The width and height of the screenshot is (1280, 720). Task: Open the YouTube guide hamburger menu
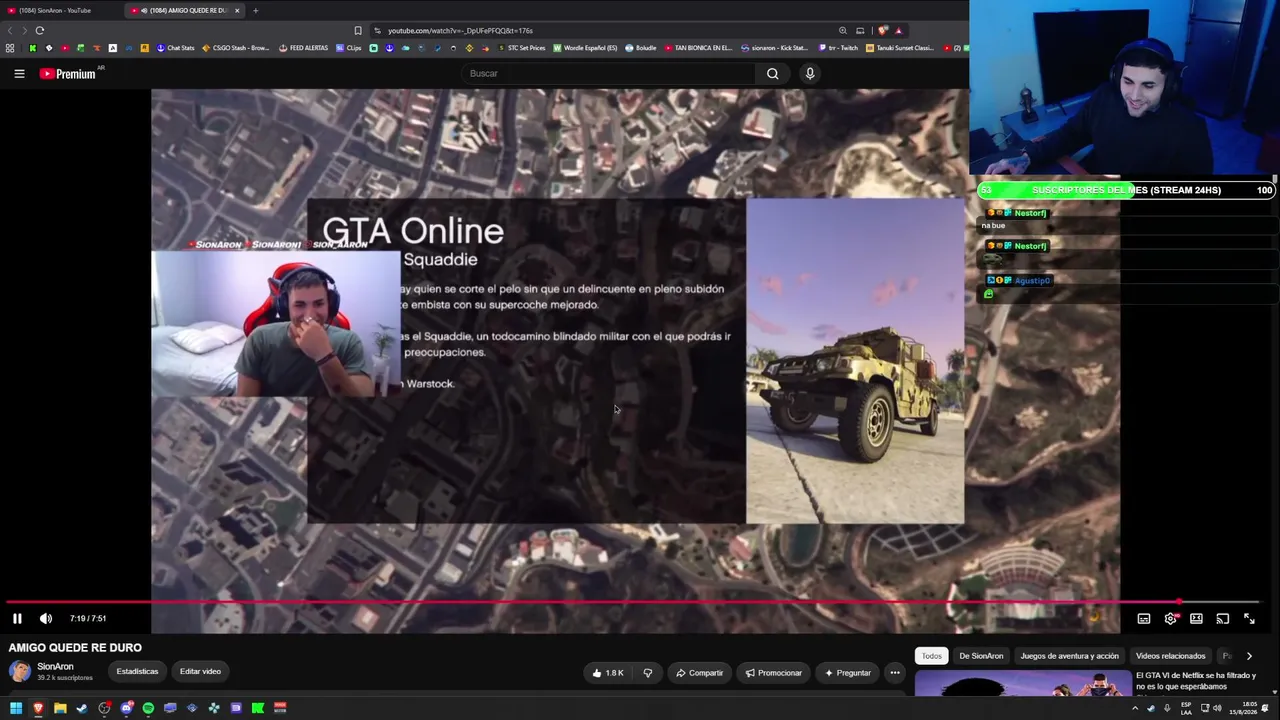click(19, 73)
